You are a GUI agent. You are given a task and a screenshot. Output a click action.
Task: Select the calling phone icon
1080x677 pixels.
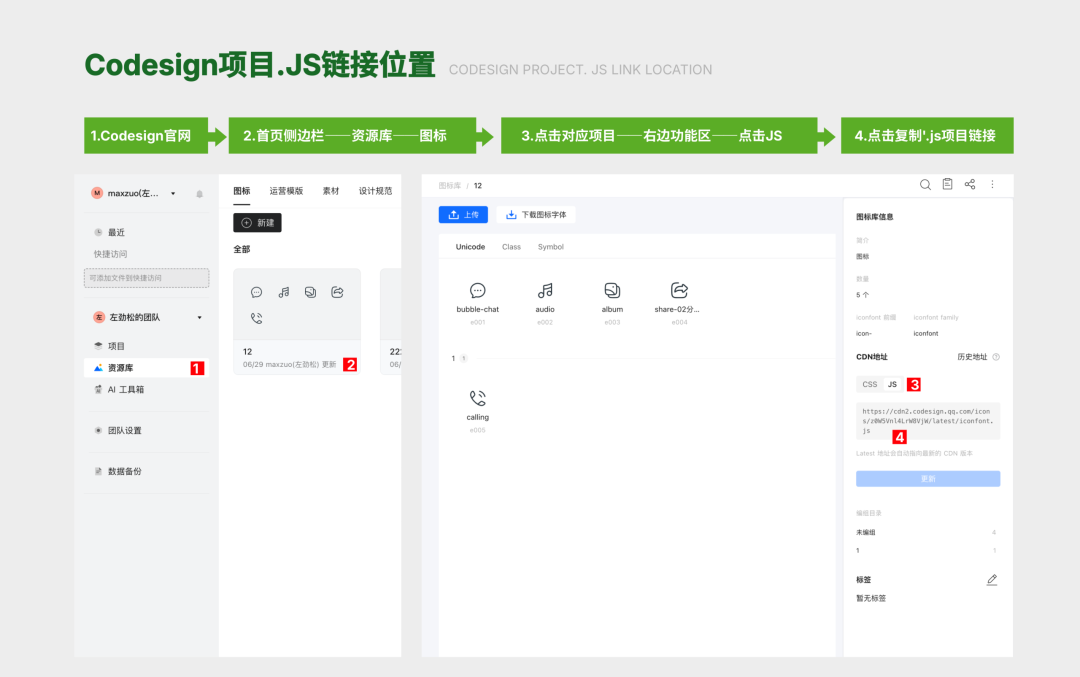[477, 398]
